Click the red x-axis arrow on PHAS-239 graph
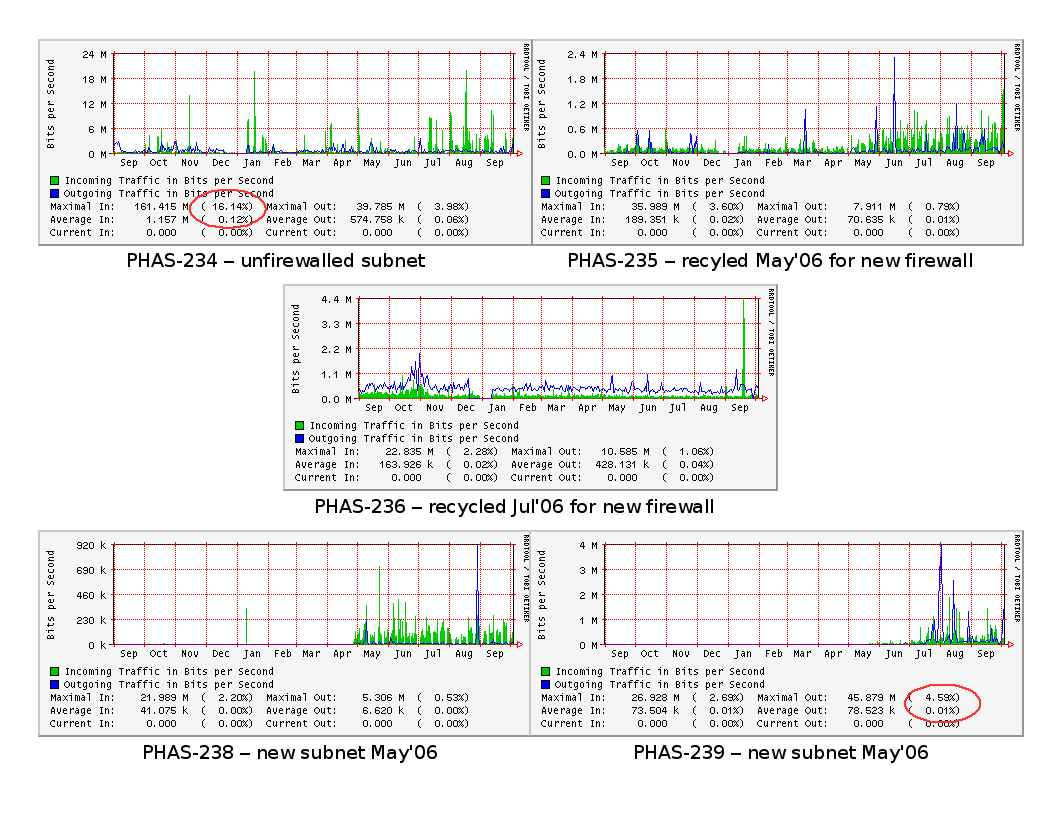 tap(1010, 645)
